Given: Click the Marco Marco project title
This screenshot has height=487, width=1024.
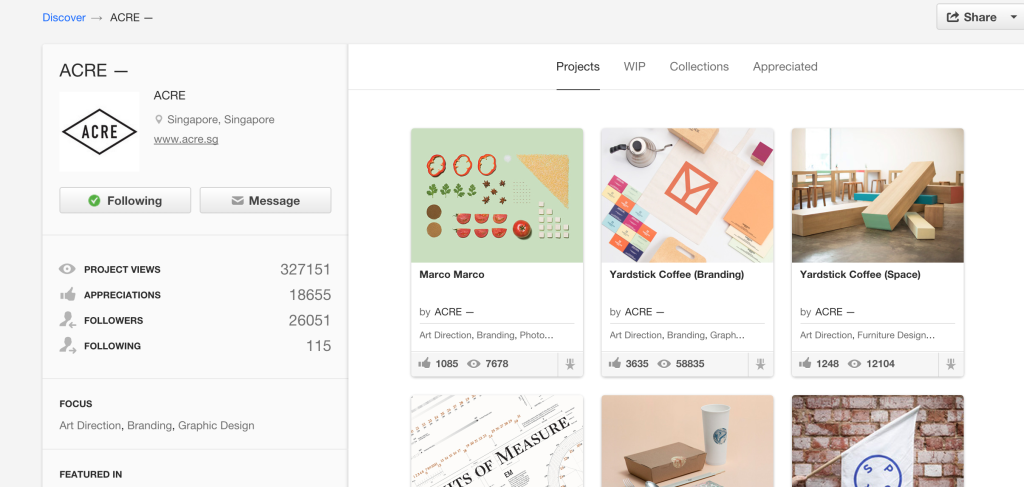Looking at the screenshot, I should 452,275.
